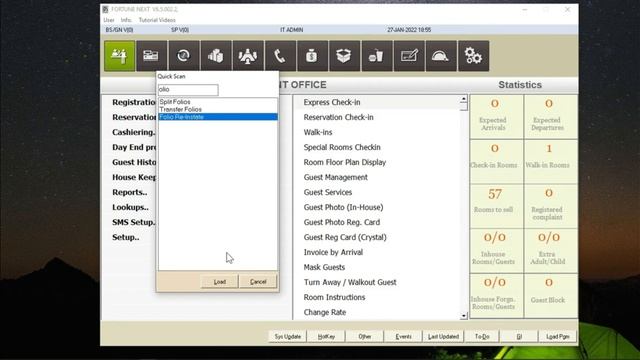The width and height of the screenshot is (640, 360).
Task: Select Express Check-in option
Action: click(x=332, y=102)
